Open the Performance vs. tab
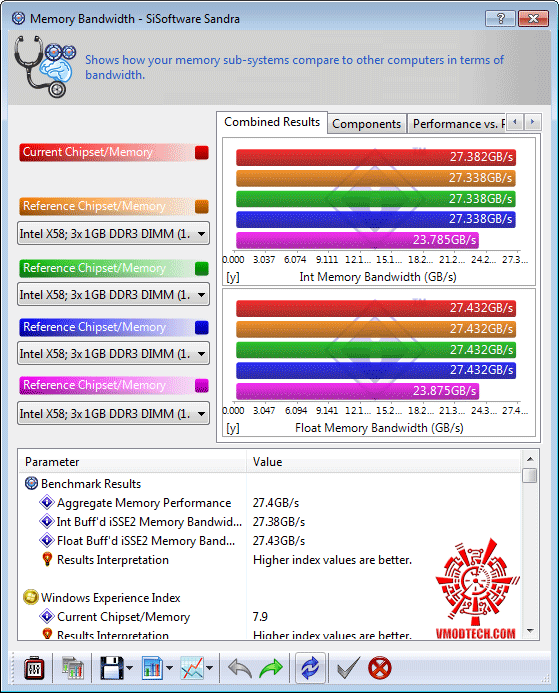This screenshot has height=693, width=559. (x=456, y=124)
